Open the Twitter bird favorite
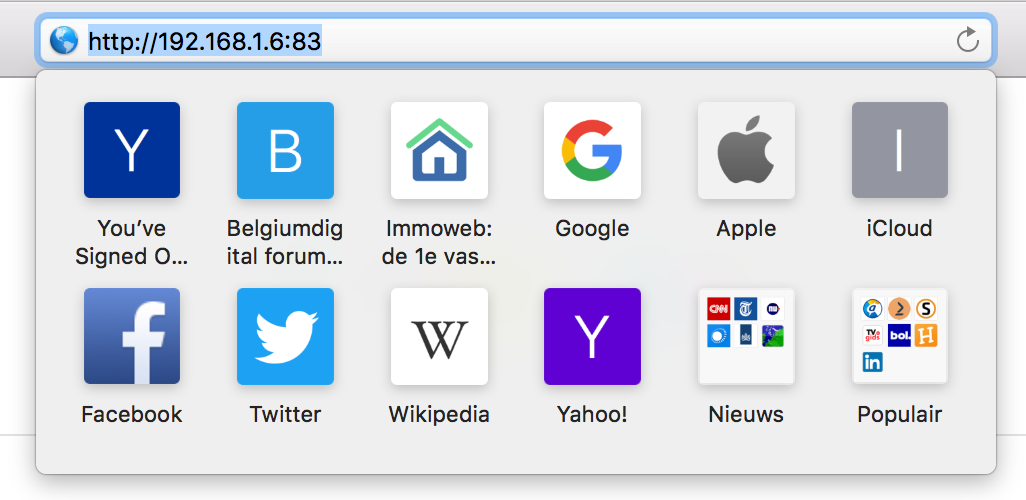The width and height of the screenshot is (1026, 500). tap(285, 336)
